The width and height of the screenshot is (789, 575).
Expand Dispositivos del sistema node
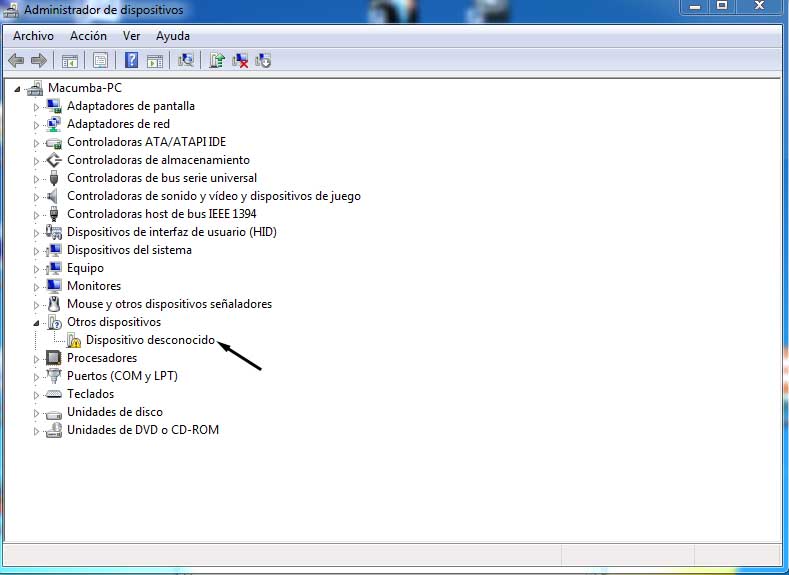36,251
